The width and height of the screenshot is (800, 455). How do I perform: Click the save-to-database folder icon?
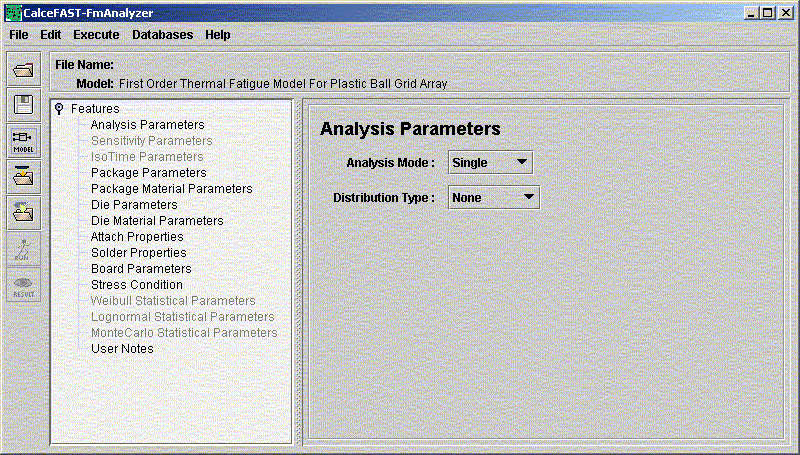(25, 212)
